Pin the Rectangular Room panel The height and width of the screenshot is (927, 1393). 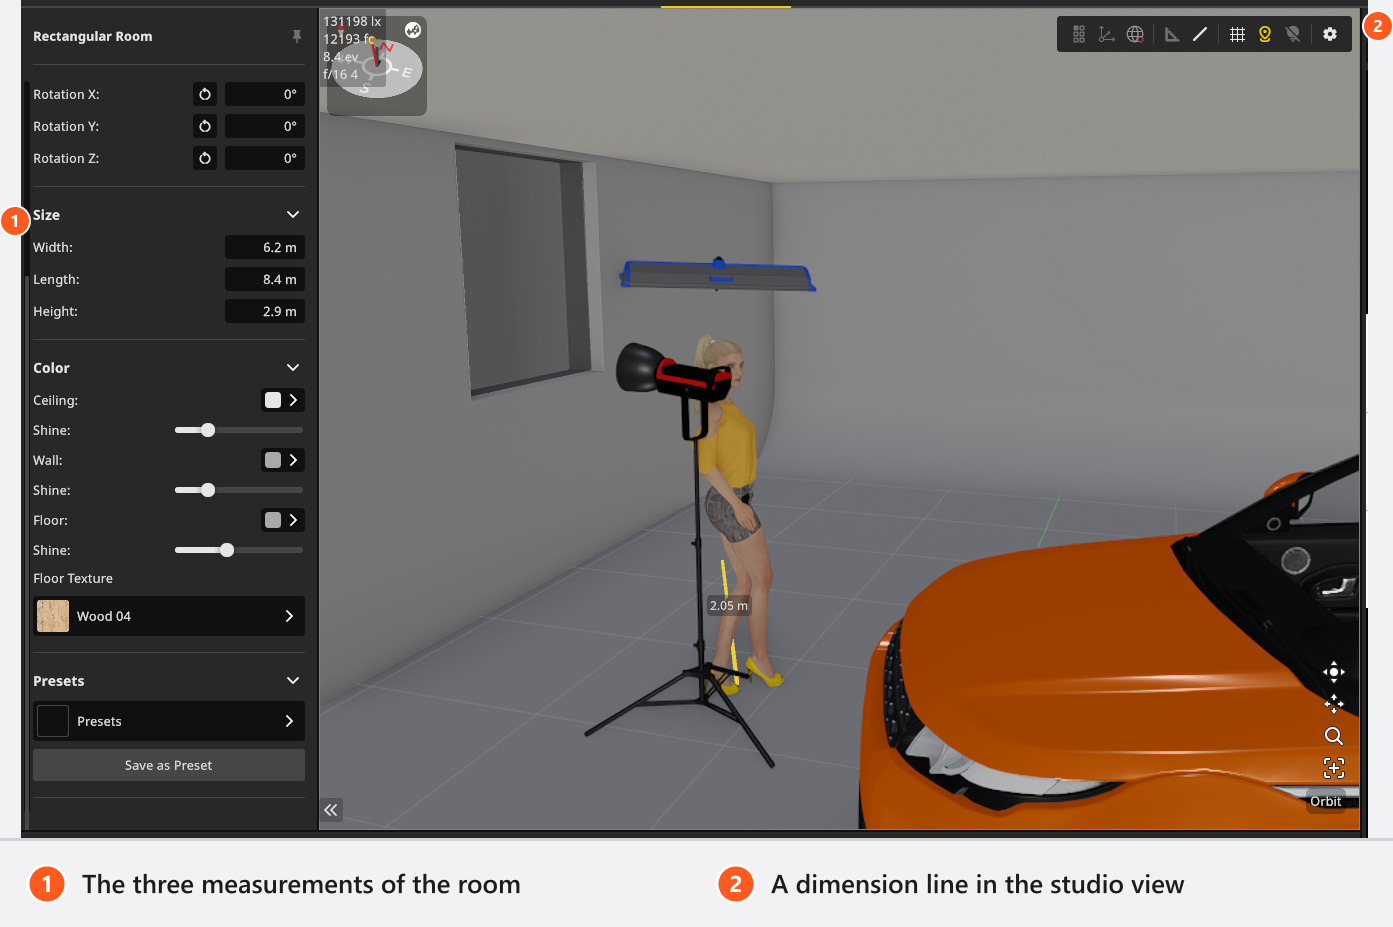297,36
